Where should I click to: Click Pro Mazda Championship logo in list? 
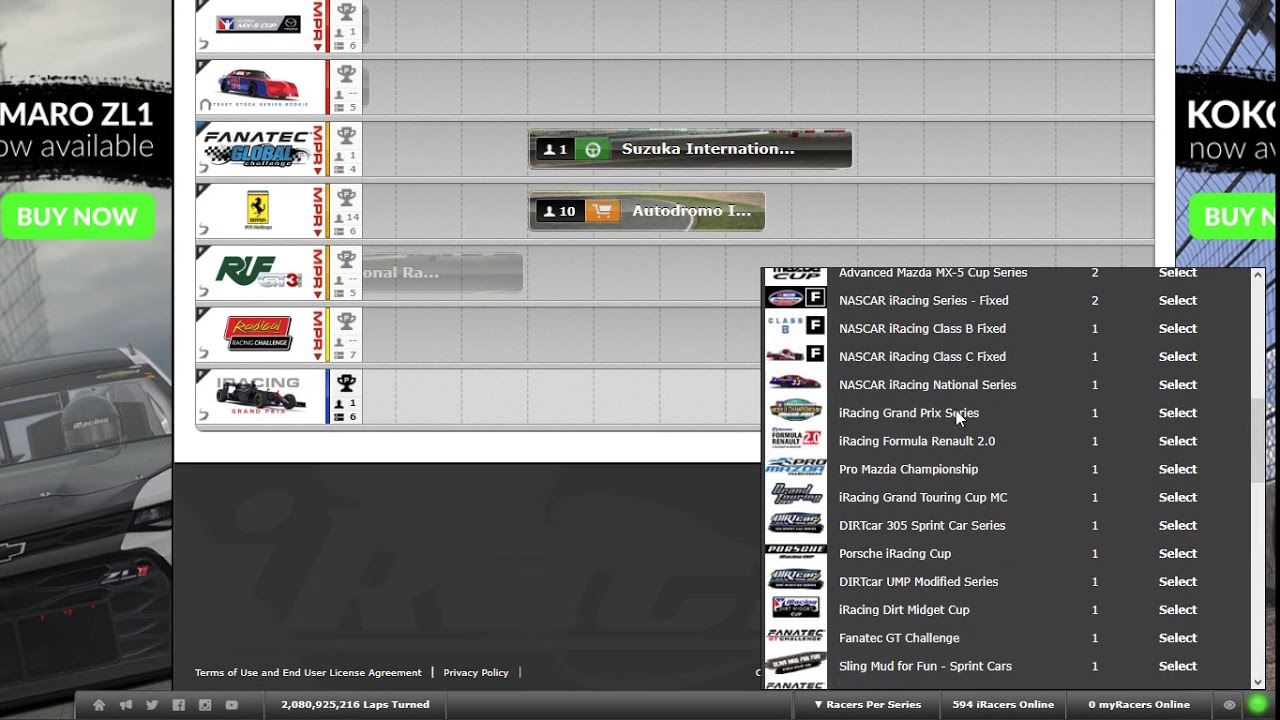[795, 466]
